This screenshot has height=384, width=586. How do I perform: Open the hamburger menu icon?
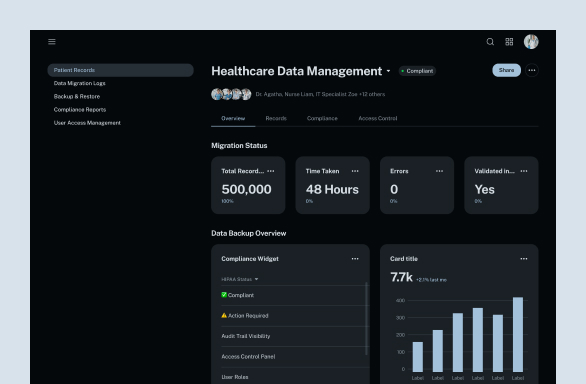pos(52,42)
